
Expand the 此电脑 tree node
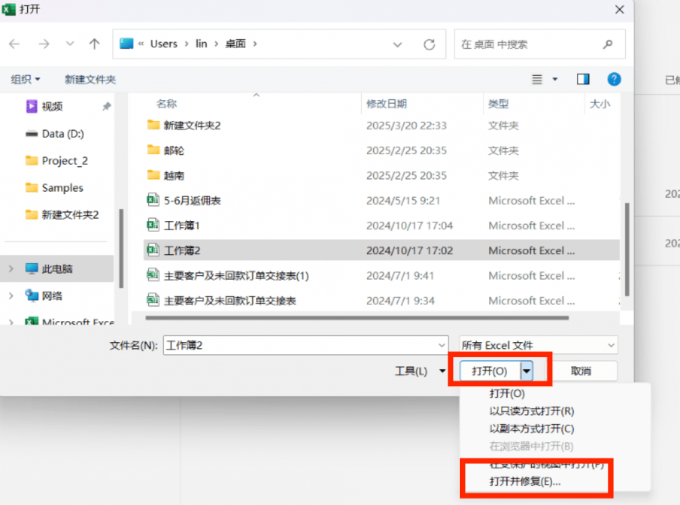(11, 269)
